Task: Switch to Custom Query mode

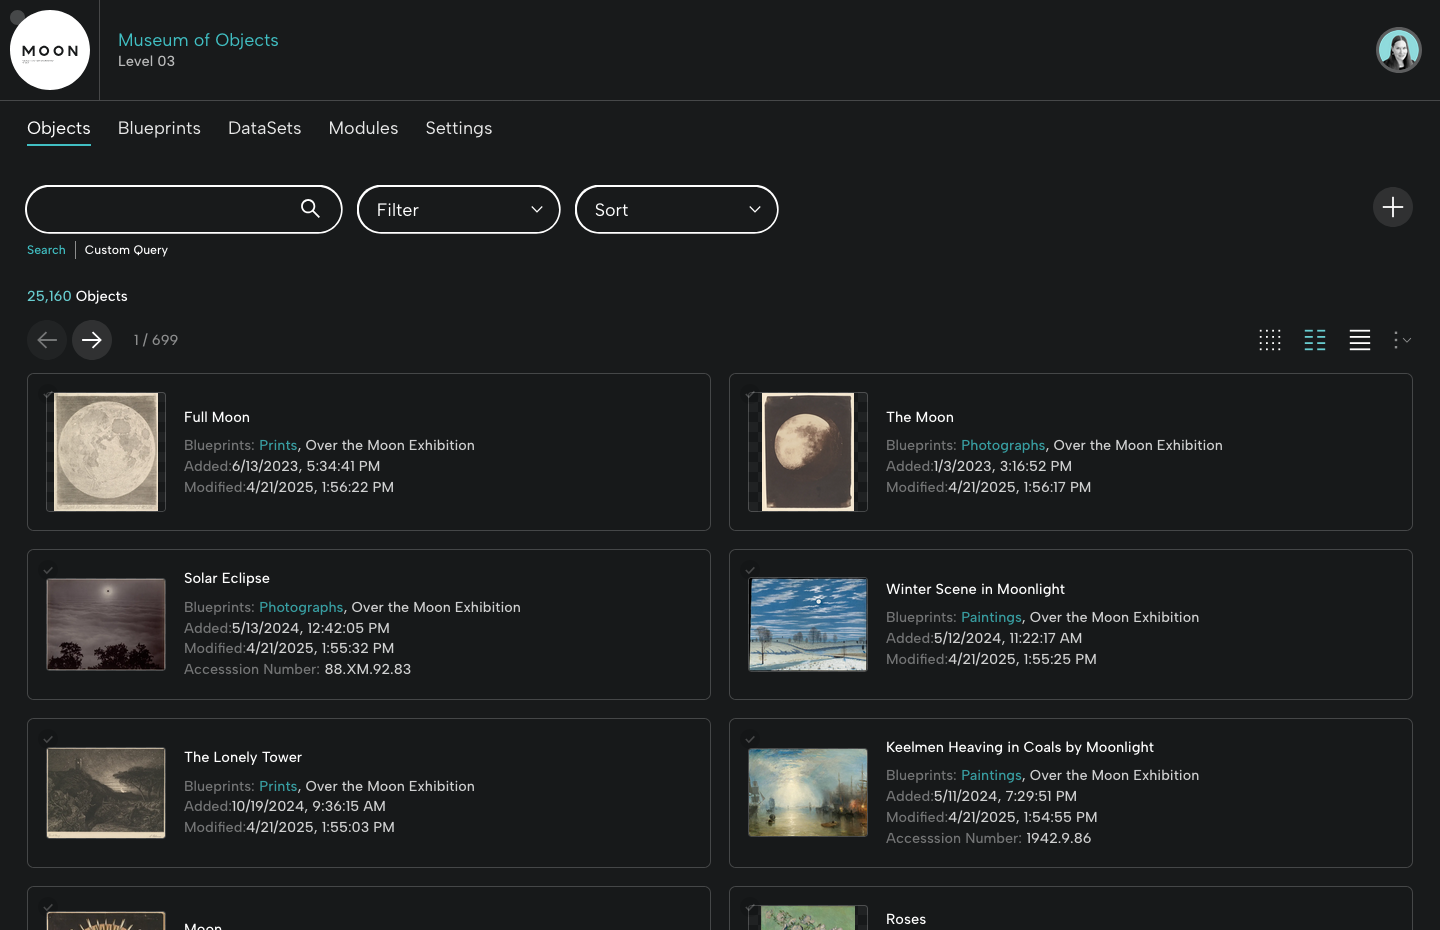Action: [126, 249]
